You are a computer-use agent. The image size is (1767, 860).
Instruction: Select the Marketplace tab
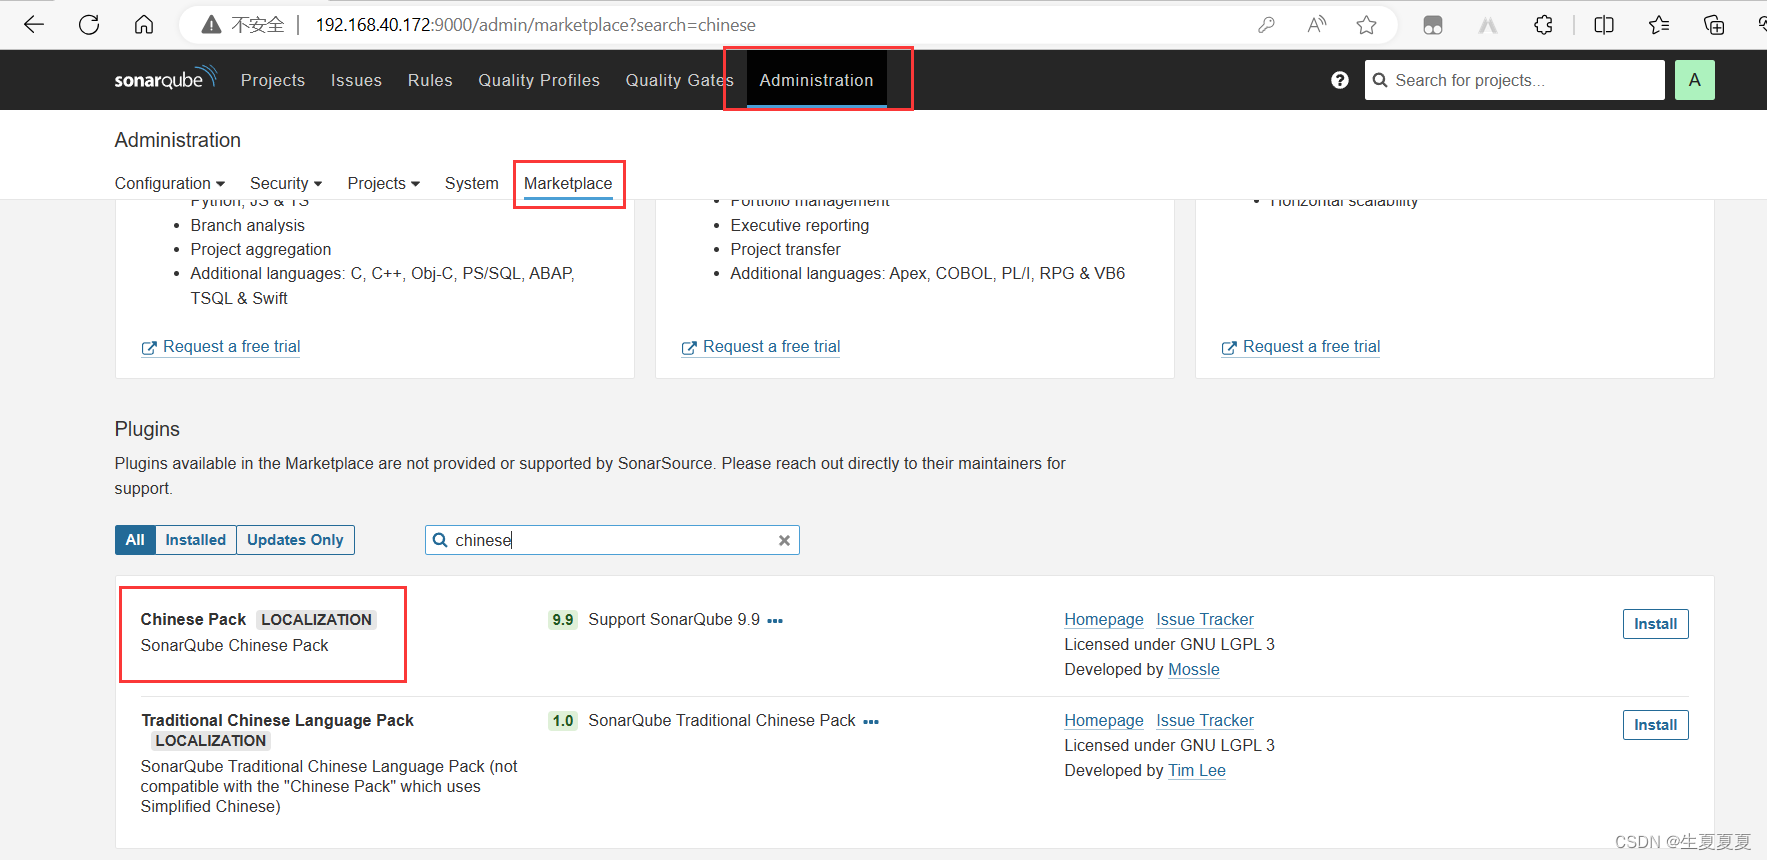pos(568,183)
